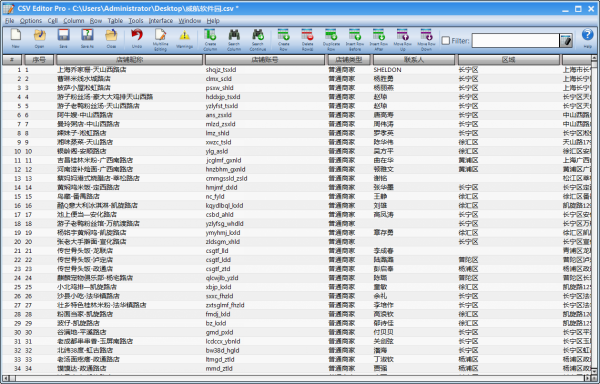Select the jcglmf_gxnld account cell
Viewport: 600px width, 384px height.
[265, 160]
